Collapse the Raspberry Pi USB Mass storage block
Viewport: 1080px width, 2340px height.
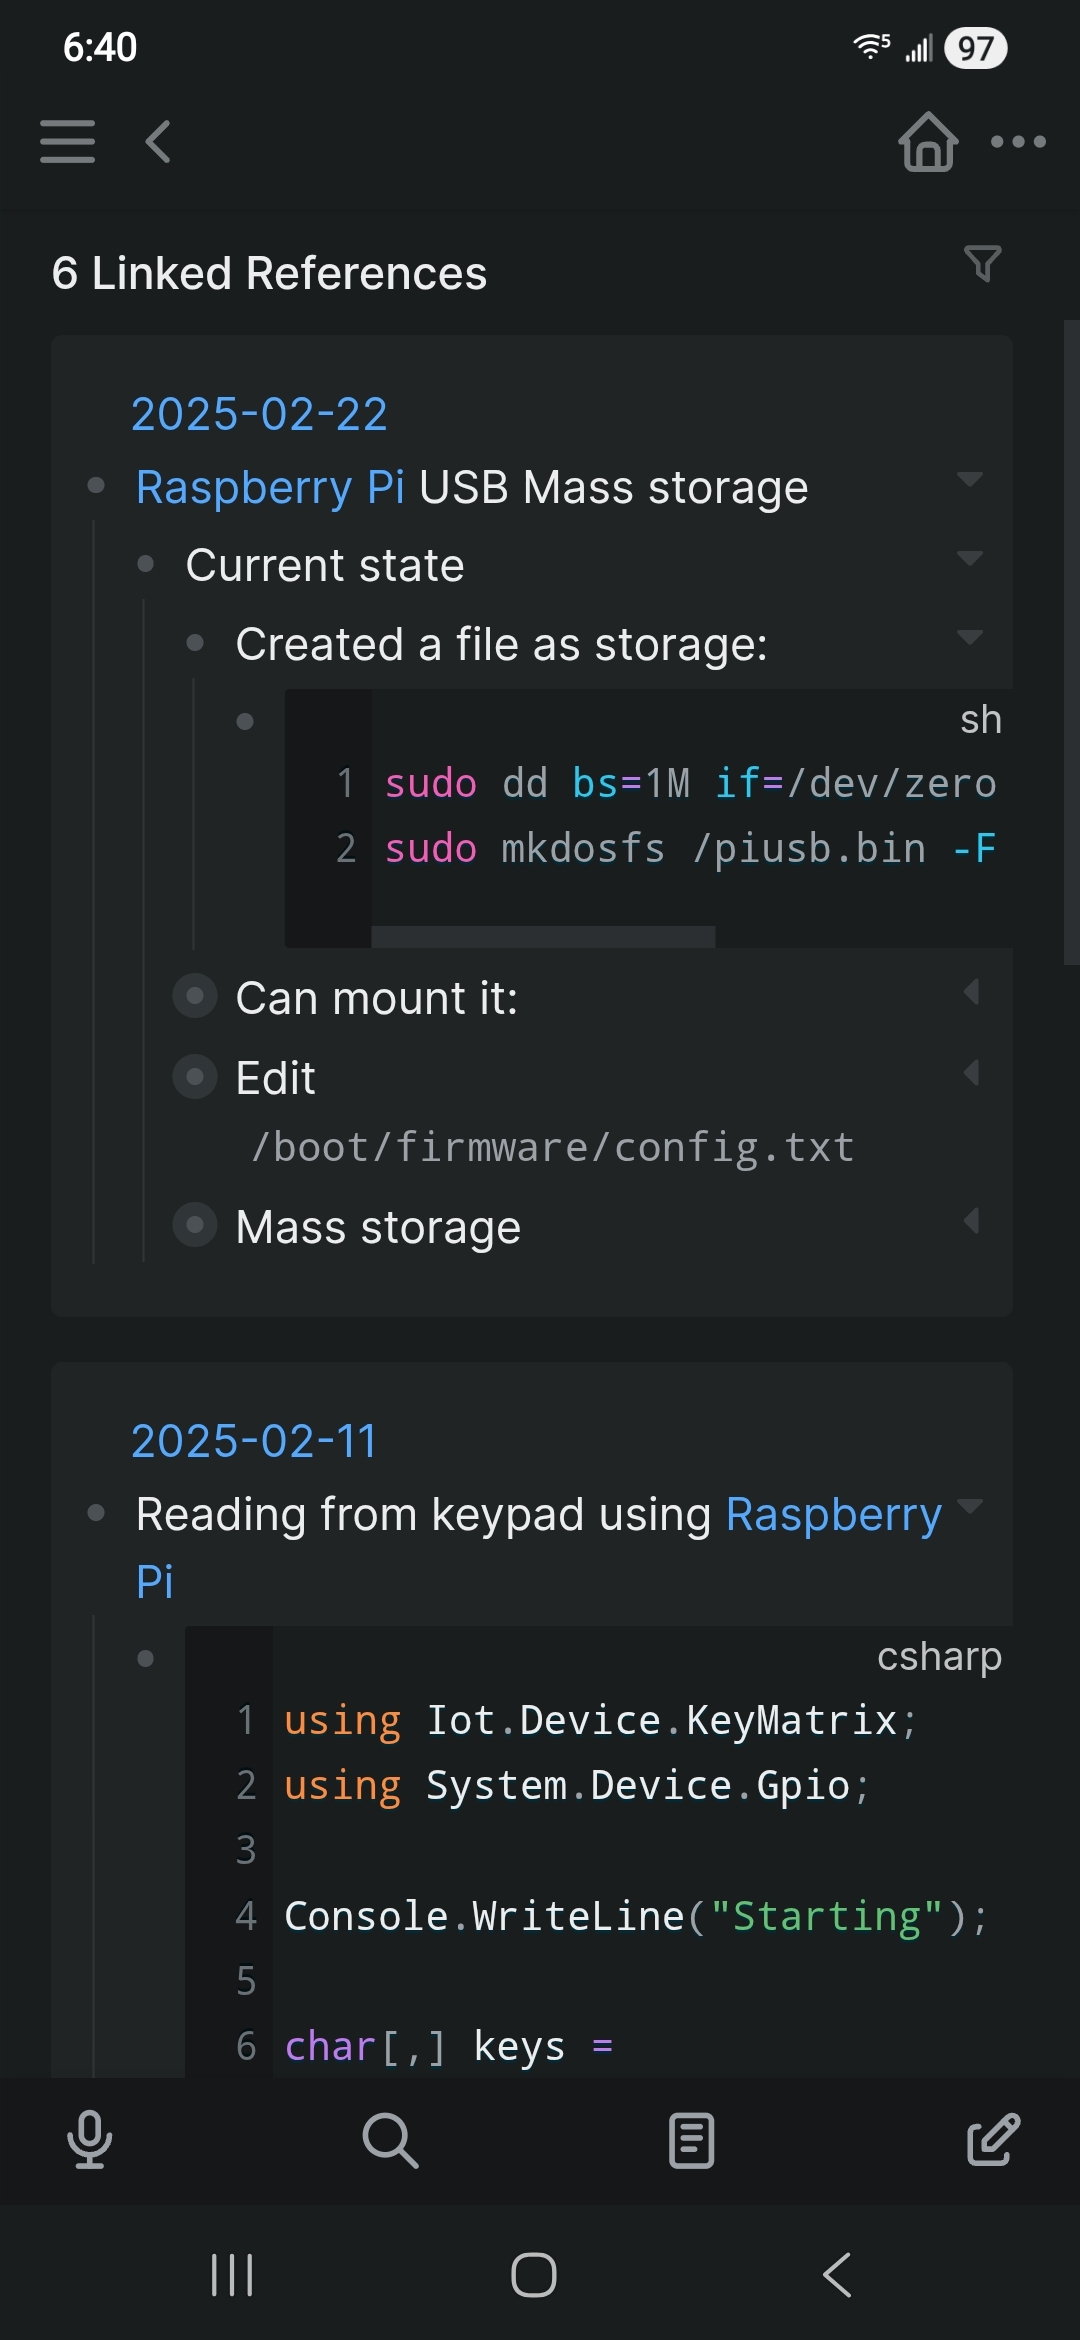pyautogui.click(x=969, y=479)
